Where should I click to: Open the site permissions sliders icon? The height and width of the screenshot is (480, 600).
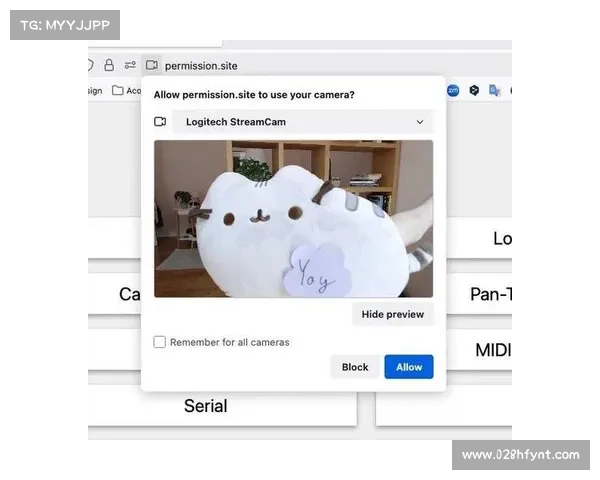pos(130,65)
